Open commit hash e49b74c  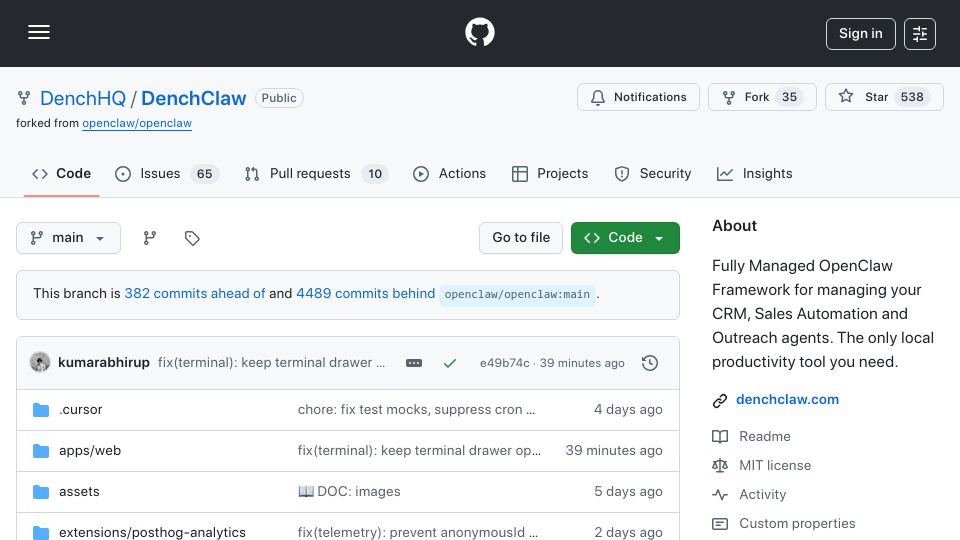pos(504,363)
